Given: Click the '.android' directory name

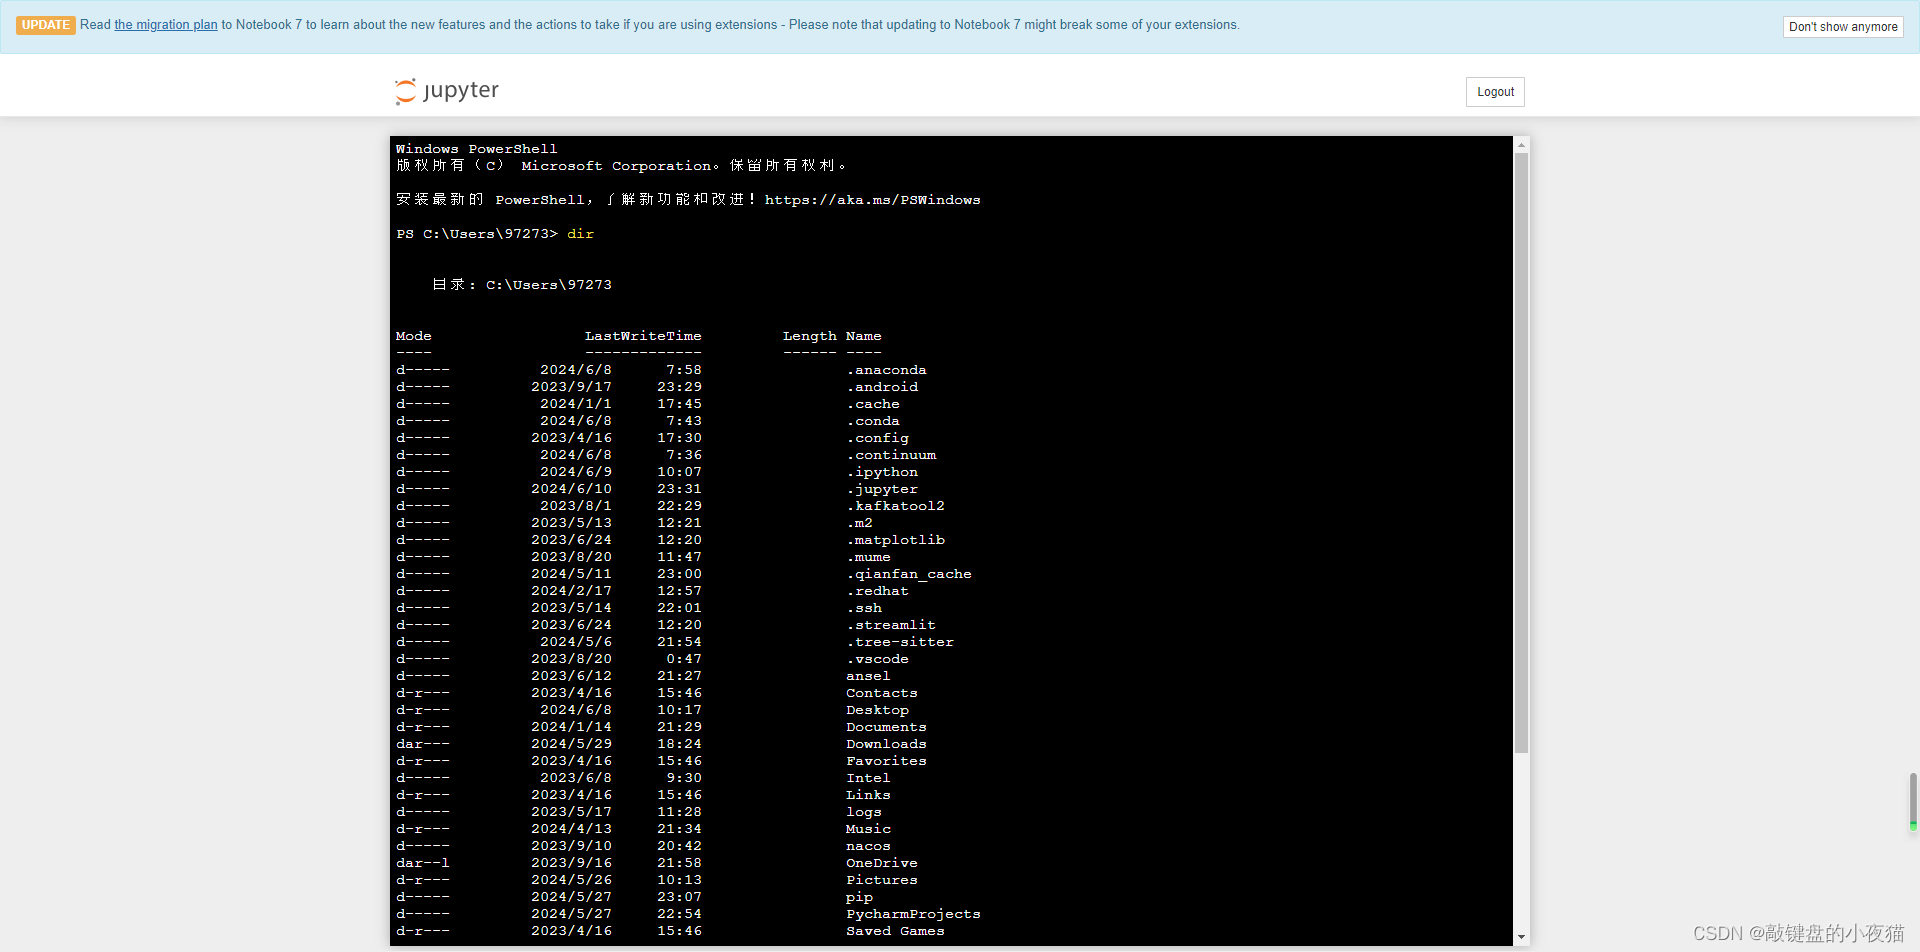Looking at the screenshot, I should [x=882, y=387].
